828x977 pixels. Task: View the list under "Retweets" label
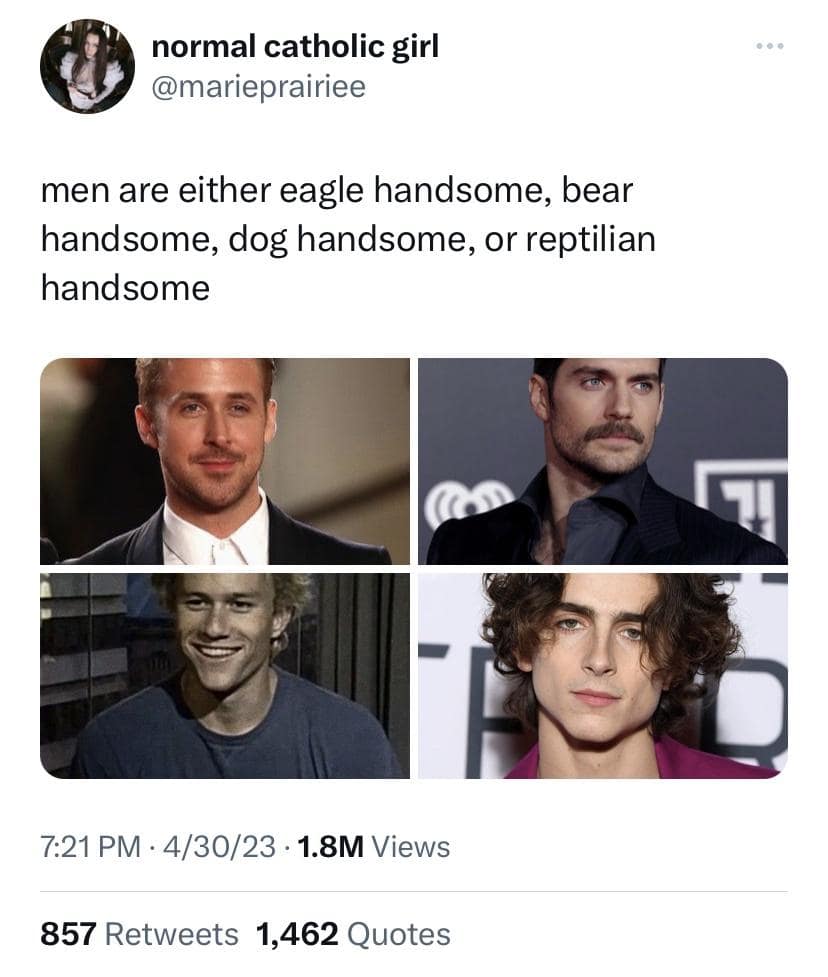(x=171, y=934)
